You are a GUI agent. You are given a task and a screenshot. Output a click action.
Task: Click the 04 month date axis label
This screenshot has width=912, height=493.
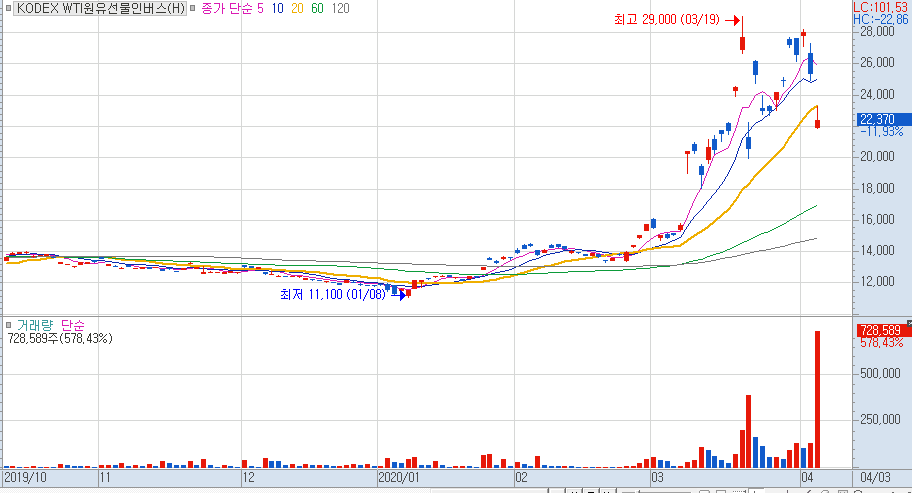coord(807,478)
